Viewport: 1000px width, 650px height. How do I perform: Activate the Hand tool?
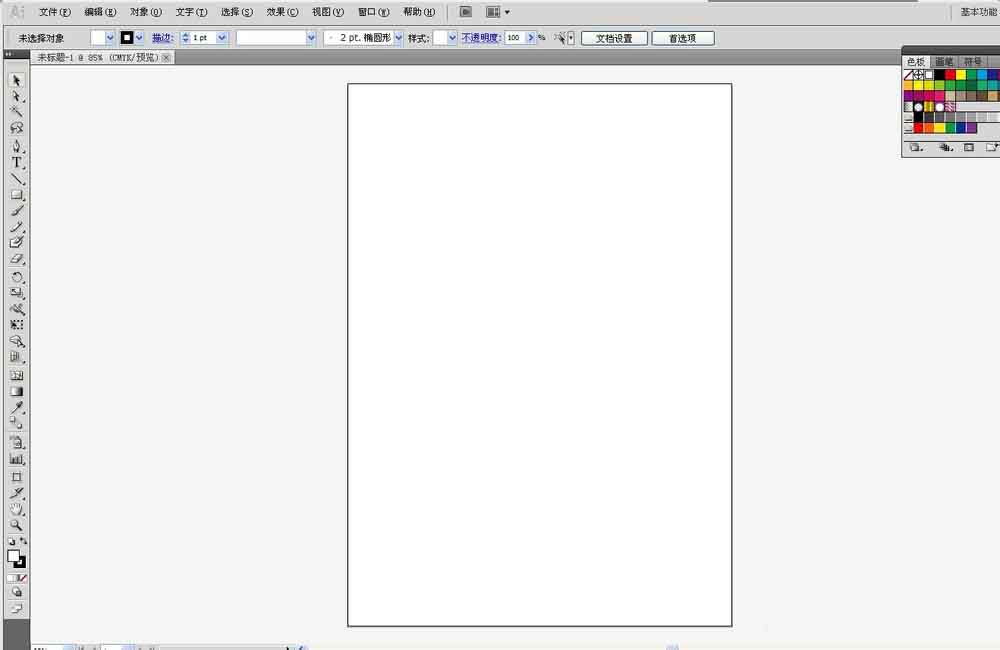(17, 509)
